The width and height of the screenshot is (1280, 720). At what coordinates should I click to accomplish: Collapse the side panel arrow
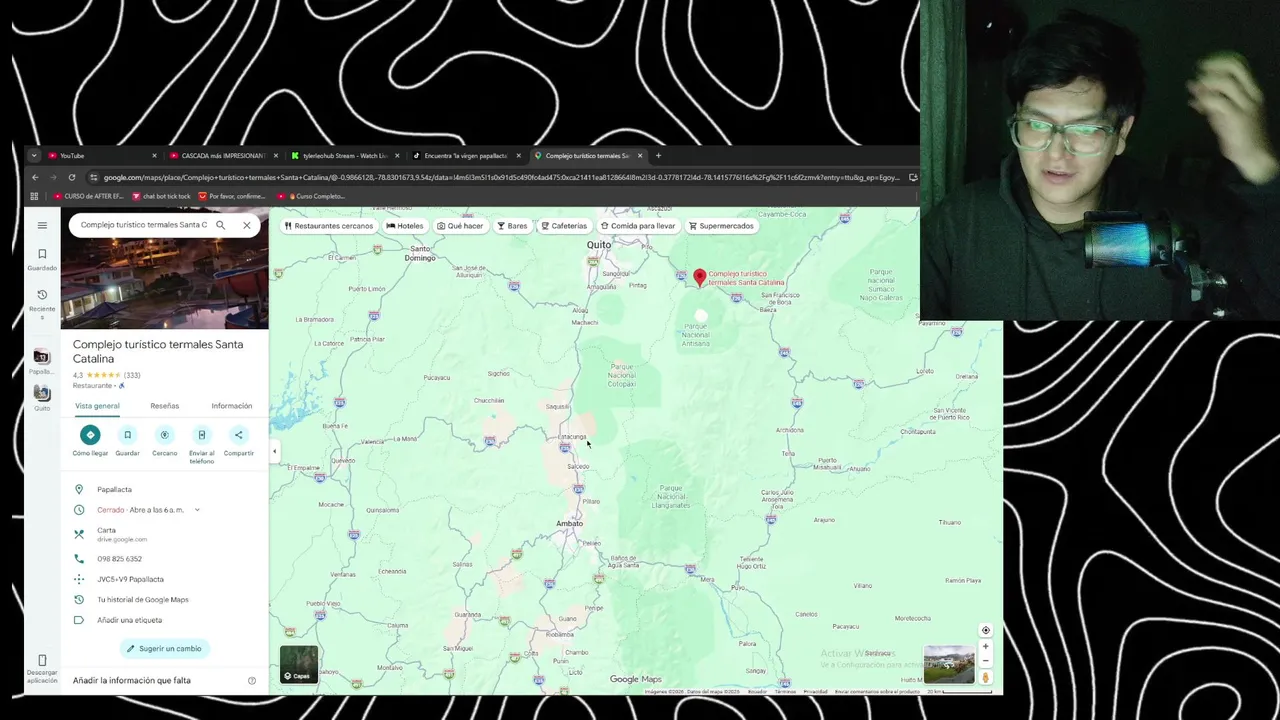coord(275,451)
